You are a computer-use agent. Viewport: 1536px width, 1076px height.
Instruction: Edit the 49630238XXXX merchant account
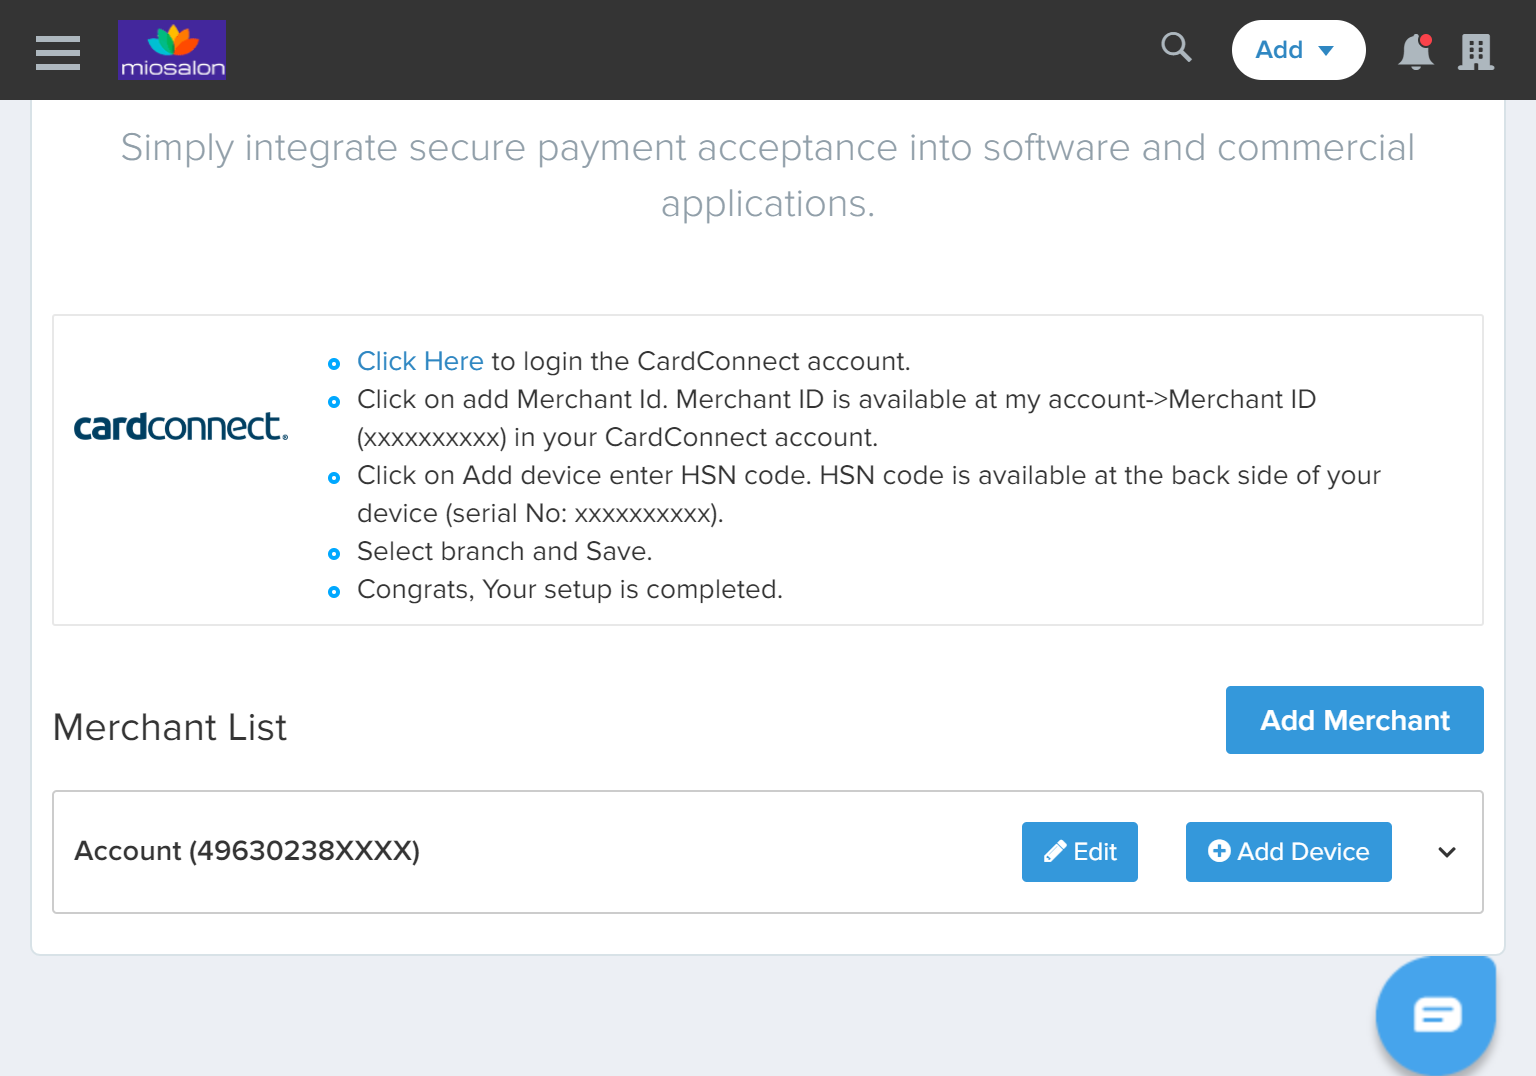(x=1080, y=852)
